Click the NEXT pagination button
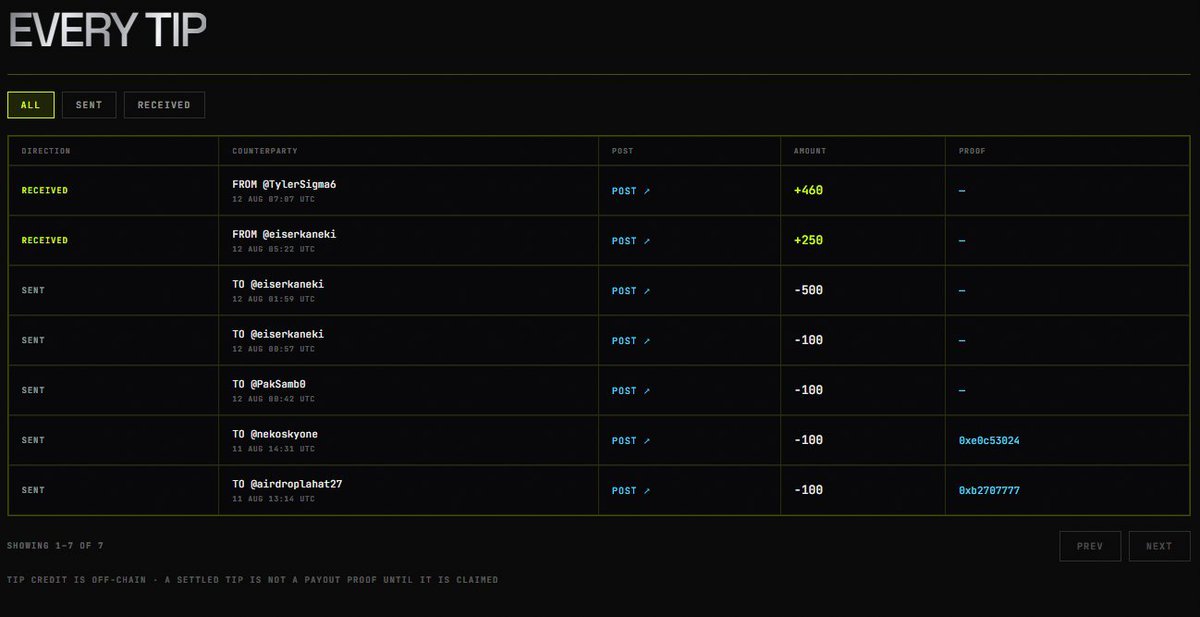Image resolution: width=1200 pixels, height=617 pixels. 1159,546
